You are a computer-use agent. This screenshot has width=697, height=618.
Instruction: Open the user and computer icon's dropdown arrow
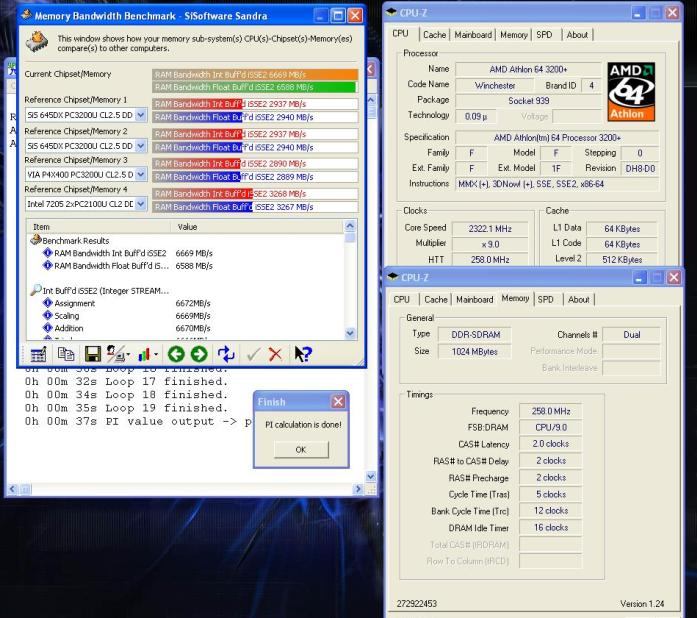click(128, 354)
